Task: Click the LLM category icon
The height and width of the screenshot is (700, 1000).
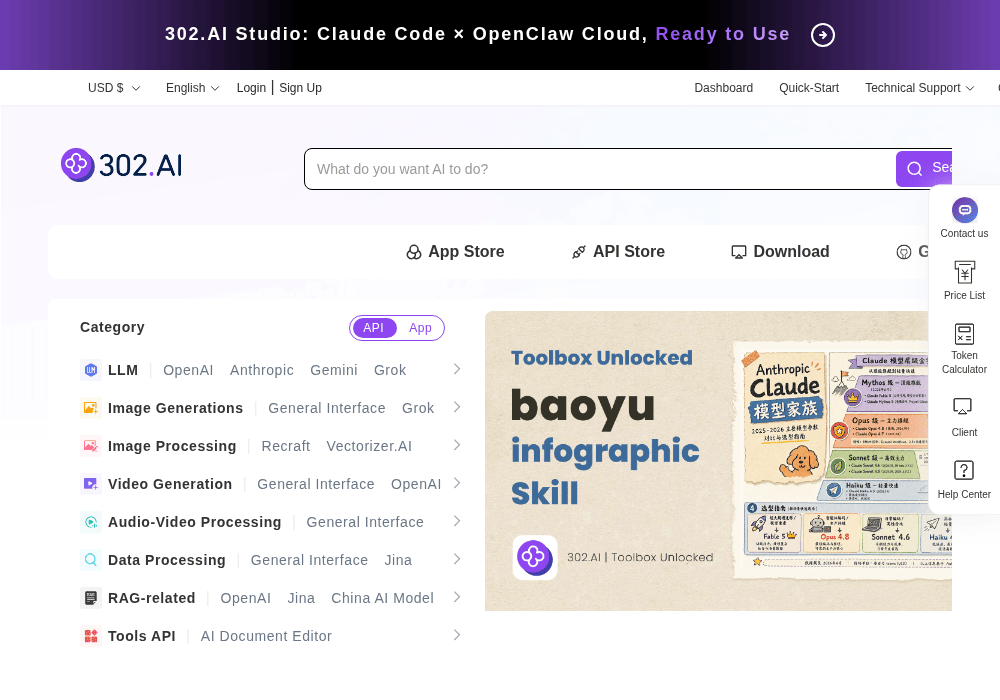Action: [91, 370]
